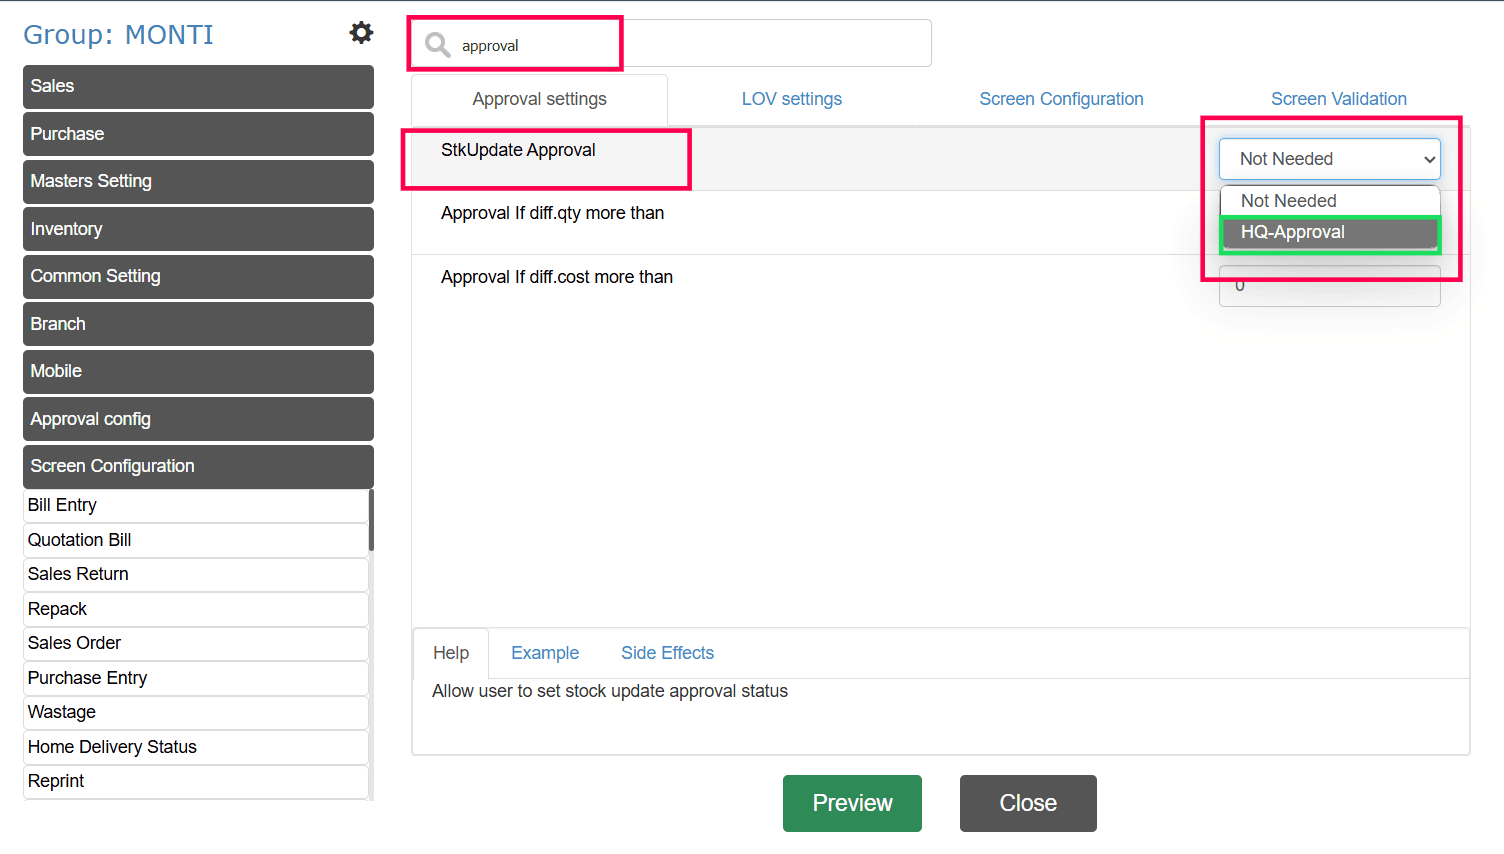Select Bill Entry in the screen list

pyautogui.click(x=196, y=505)
